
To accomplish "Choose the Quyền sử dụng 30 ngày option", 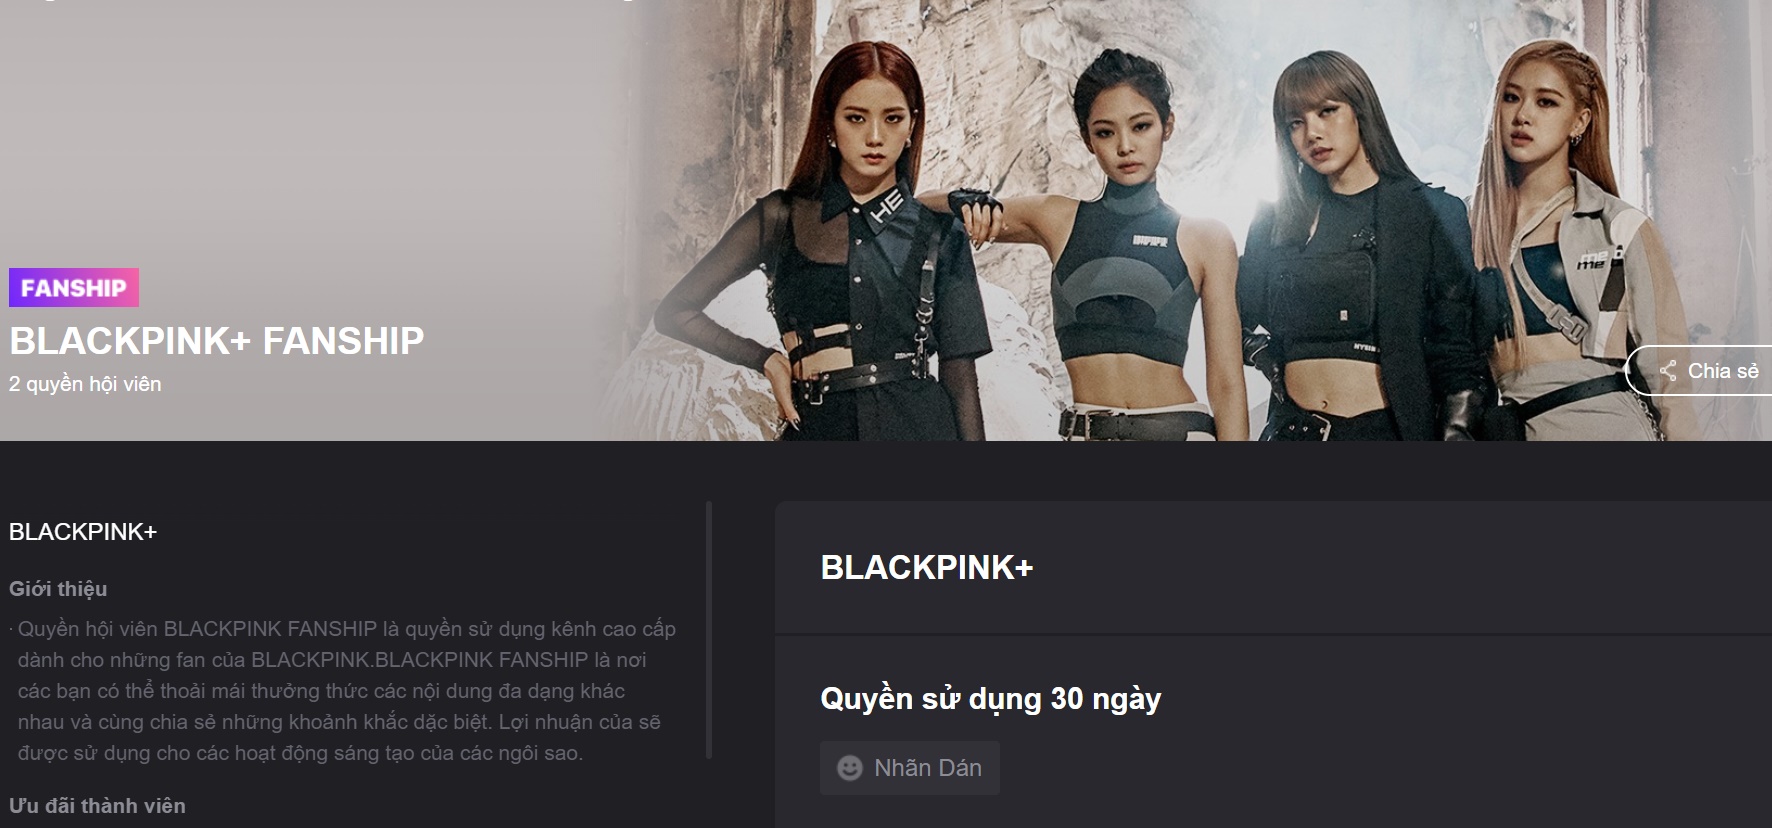I will point(991,698).
